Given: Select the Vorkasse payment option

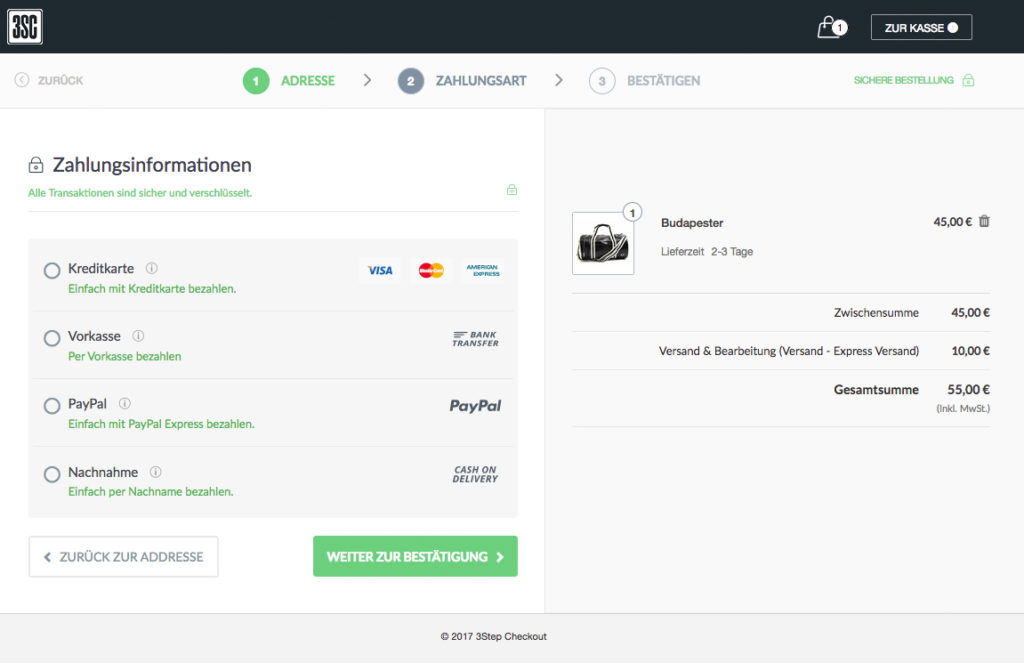Looking at the screenshot, I should click(52, 338).
